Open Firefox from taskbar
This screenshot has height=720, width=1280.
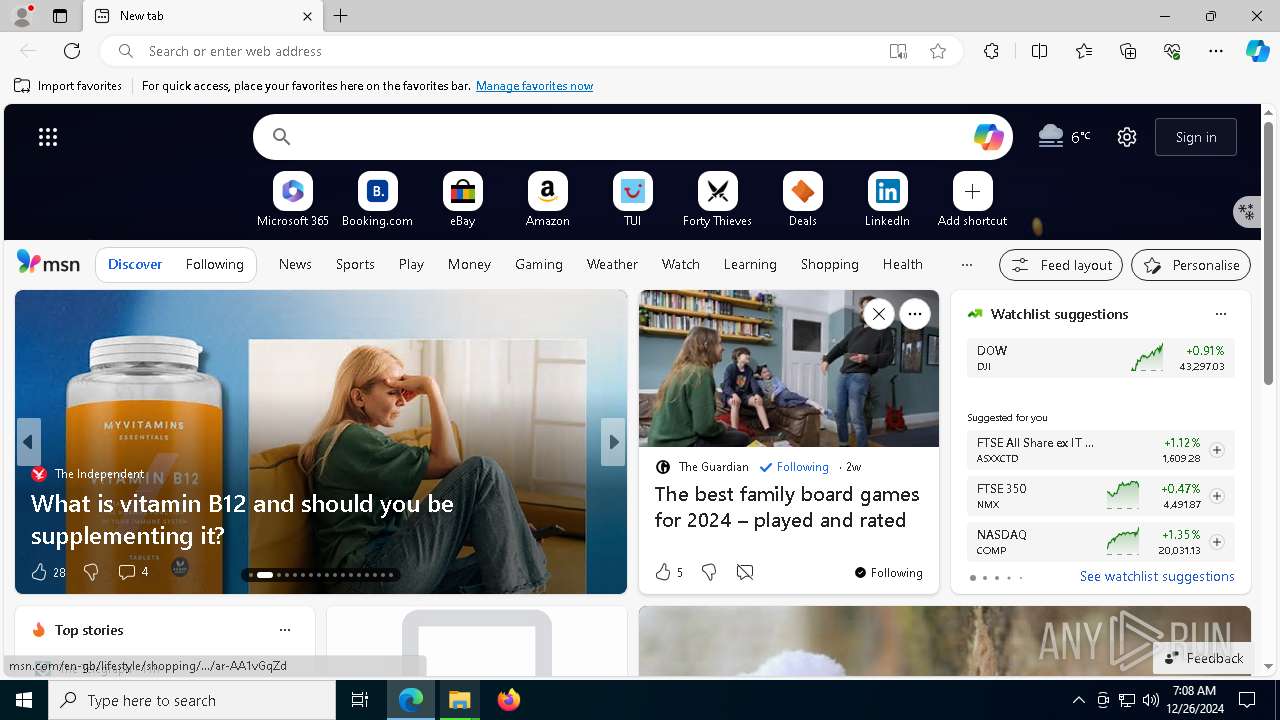509,700
